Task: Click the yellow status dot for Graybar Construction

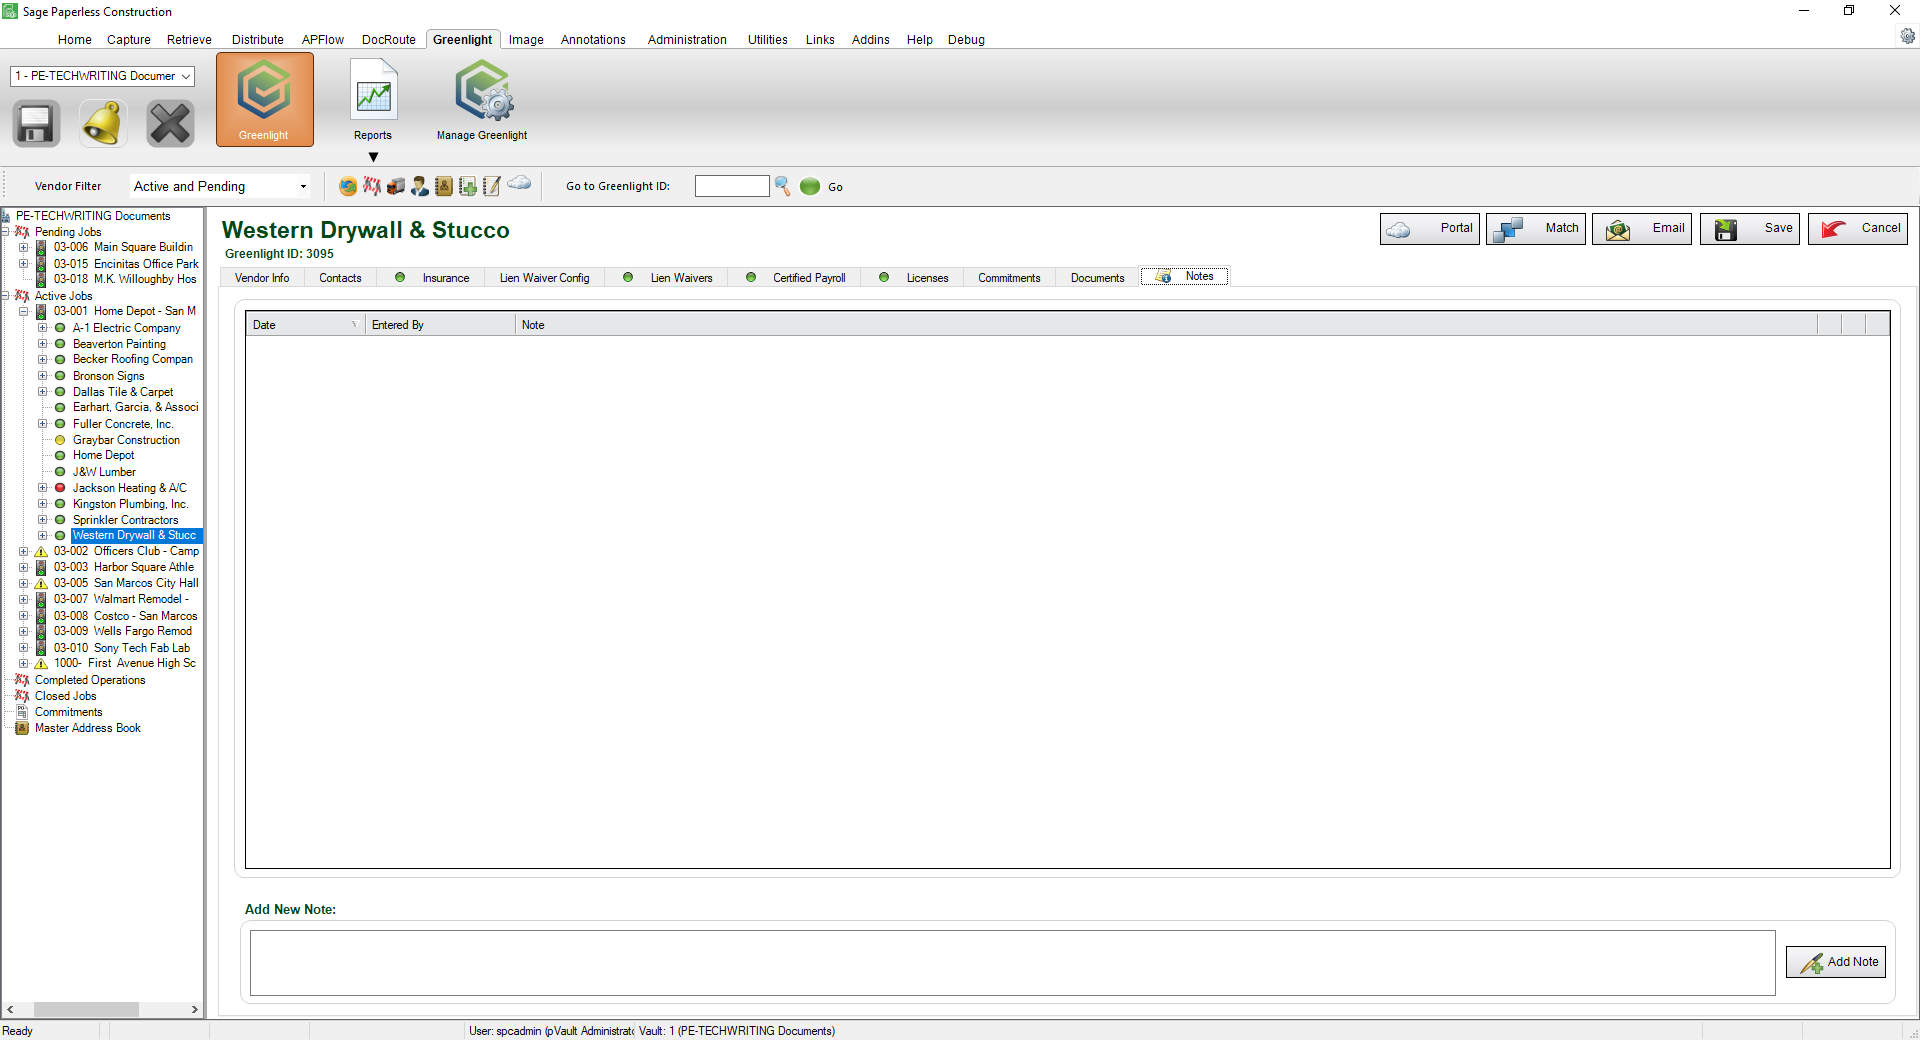Action: (x=60, y=440)
